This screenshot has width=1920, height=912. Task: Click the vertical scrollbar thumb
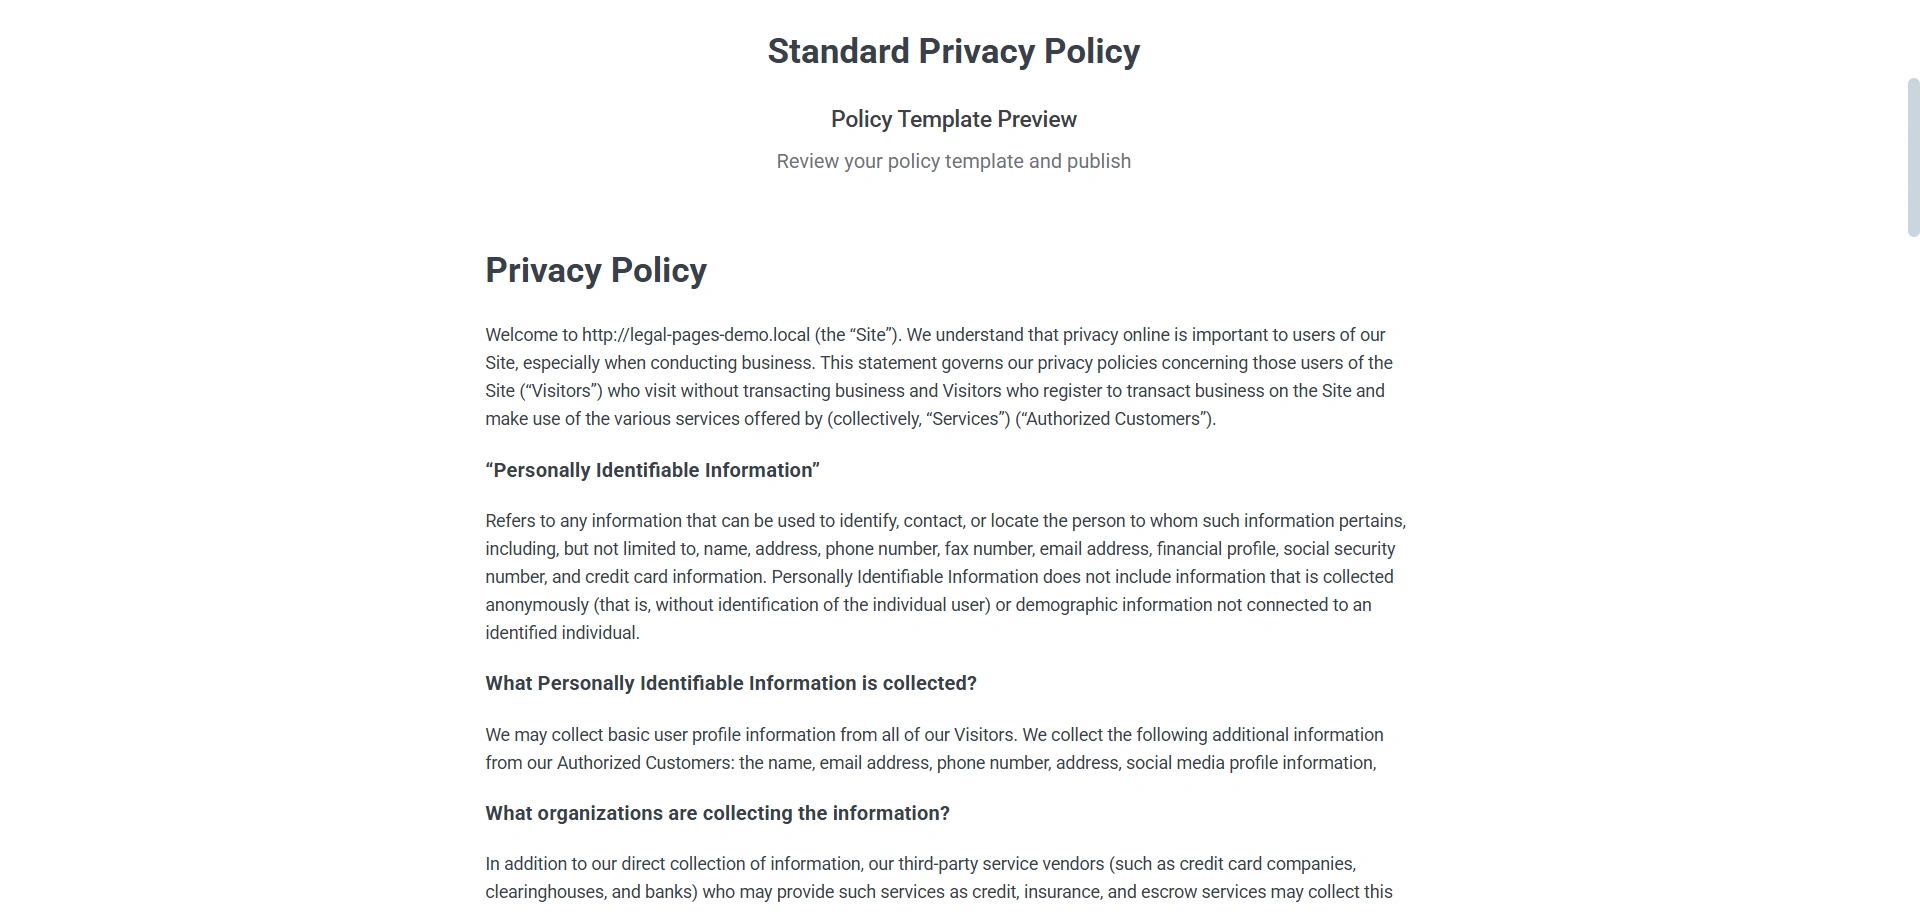point(1913,157)
